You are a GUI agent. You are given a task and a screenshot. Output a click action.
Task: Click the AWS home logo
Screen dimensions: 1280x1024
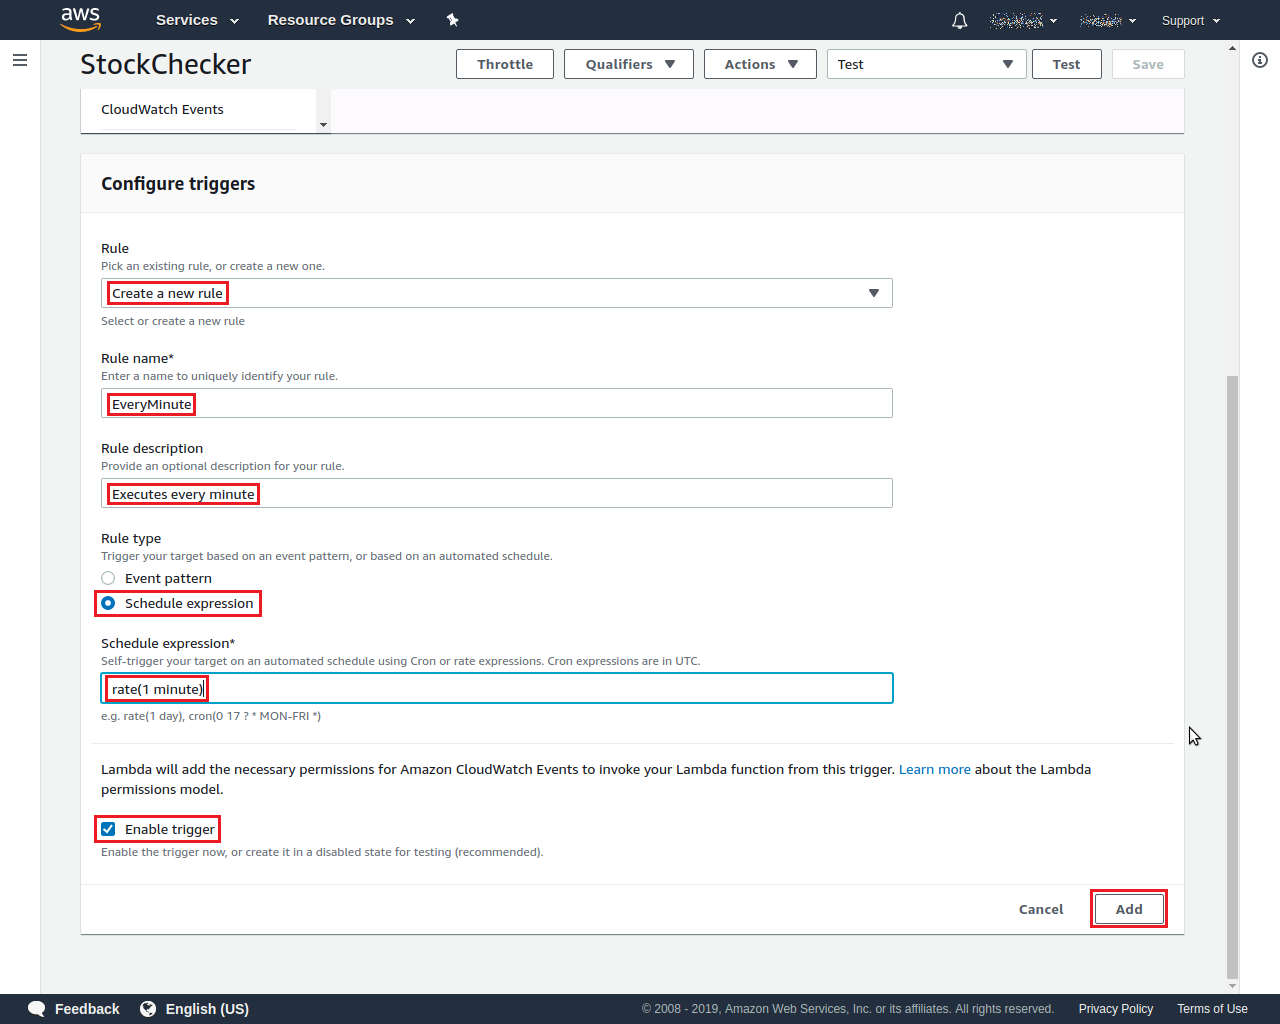click(x=81, y=20)
